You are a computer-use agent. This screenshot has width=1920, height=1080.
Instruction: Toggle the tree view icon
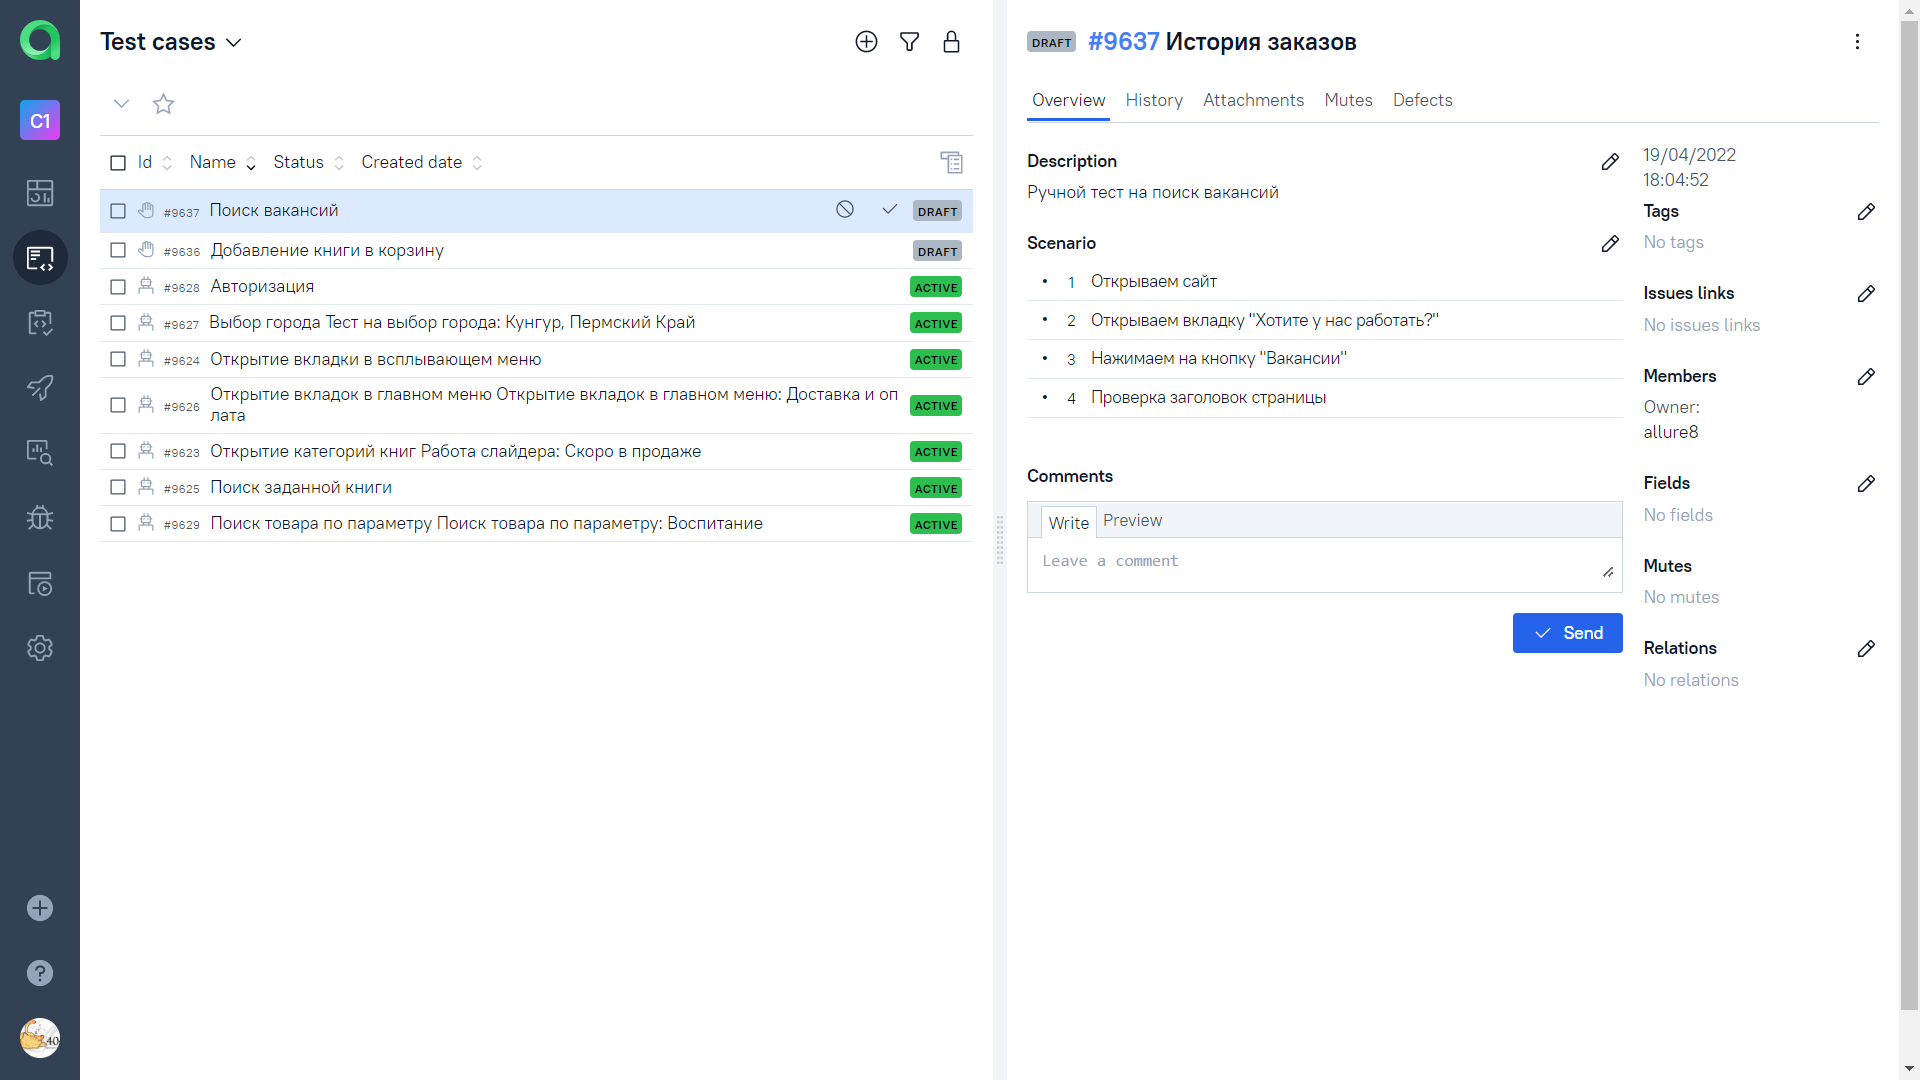coord(951,162)
